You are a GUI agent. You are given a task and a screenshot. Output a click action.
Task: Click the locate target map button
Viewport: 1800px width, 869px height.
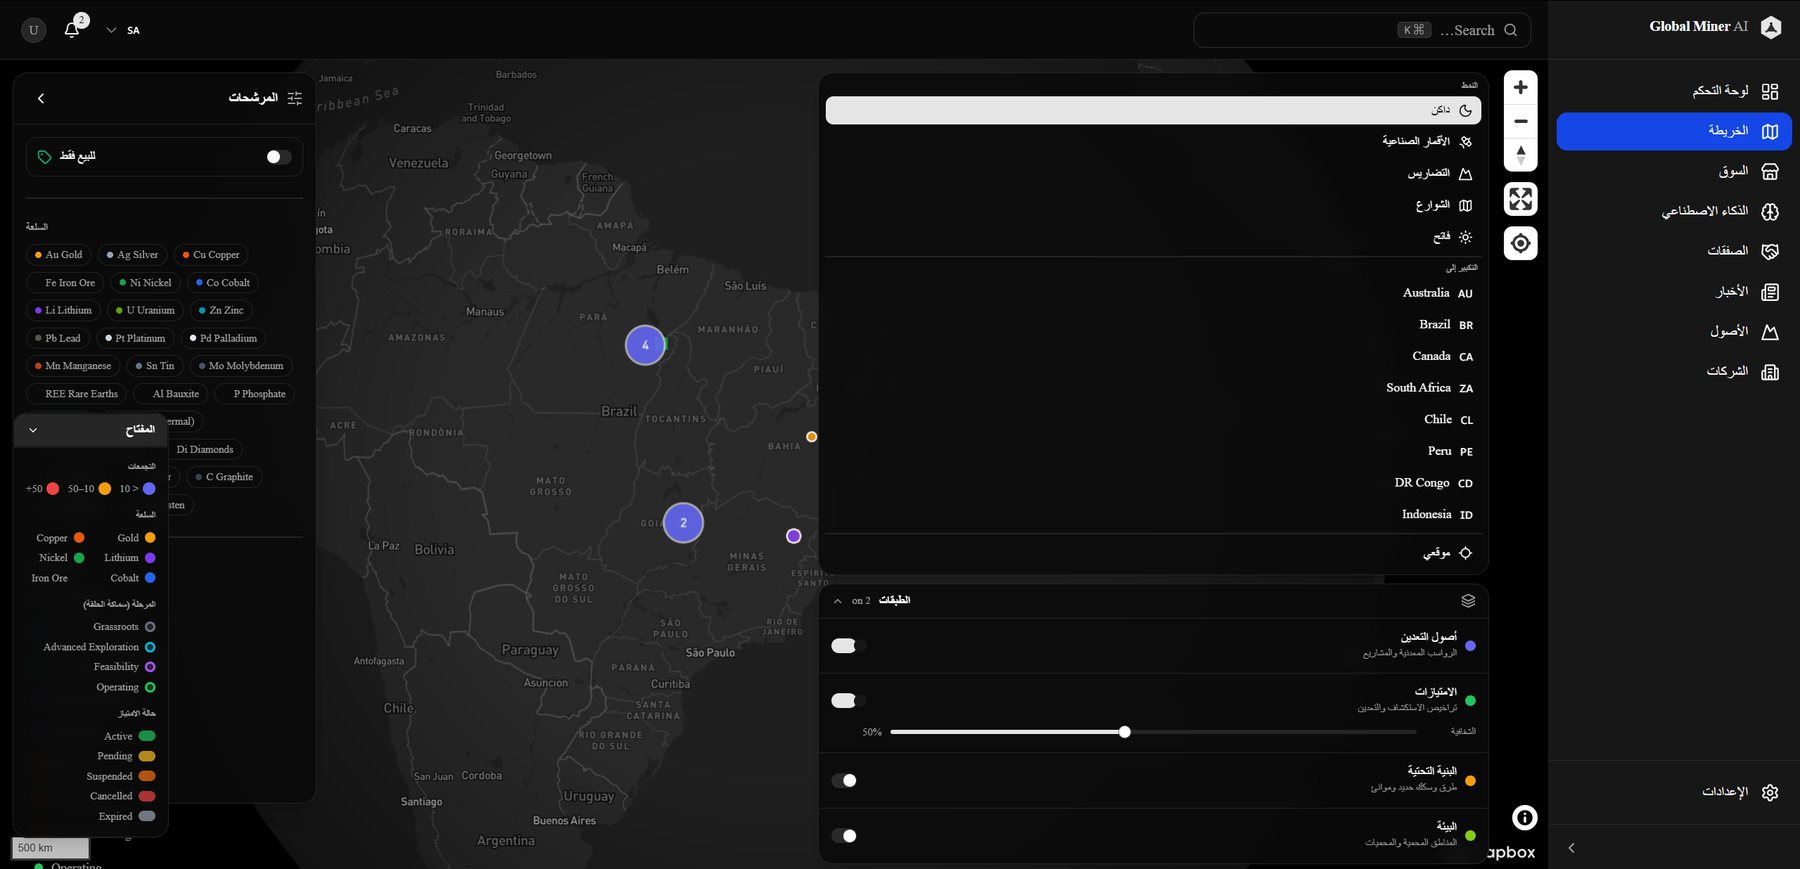point(1520,243)
